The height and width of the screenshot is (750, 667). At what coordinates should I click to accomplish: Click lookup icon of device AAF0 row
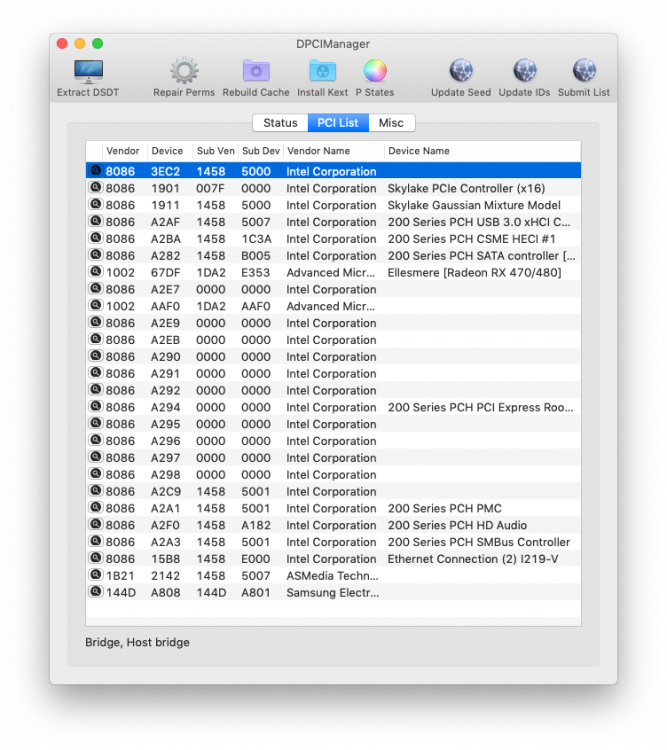coord(96,305)
